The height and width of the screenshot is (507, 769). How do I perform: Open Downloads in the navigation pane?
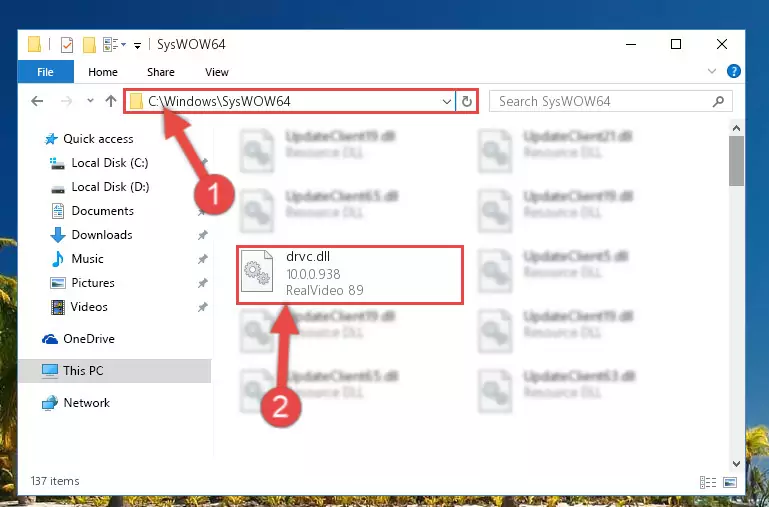pyautogui.click(x=102, y=235)
